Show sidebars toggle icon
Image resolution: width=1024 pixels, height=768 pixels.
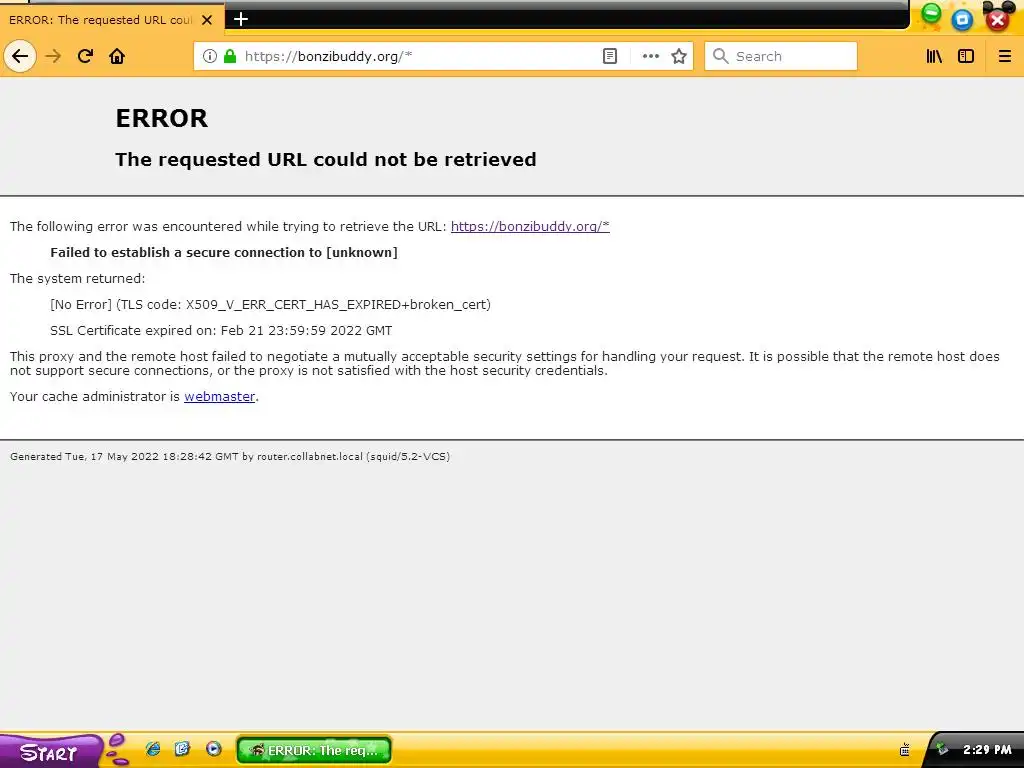click(x=966, y=56)
